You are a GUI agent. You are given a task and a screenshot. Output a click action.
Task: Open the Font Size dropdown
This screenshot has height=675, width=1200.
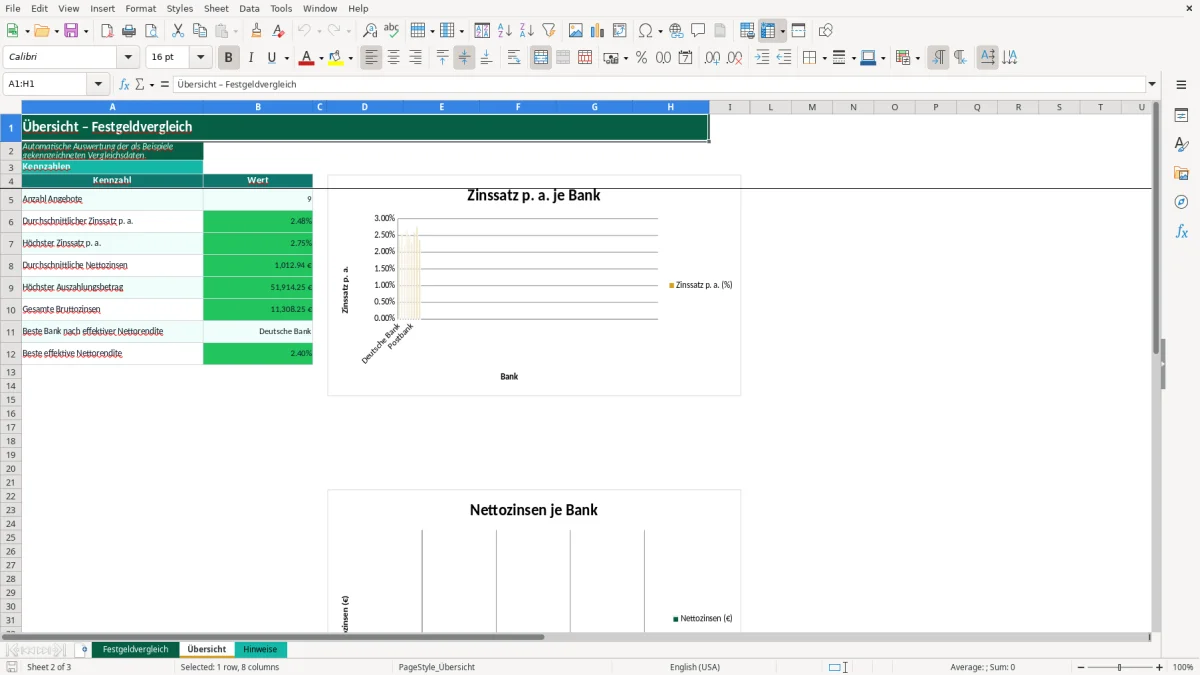[200, 58]
